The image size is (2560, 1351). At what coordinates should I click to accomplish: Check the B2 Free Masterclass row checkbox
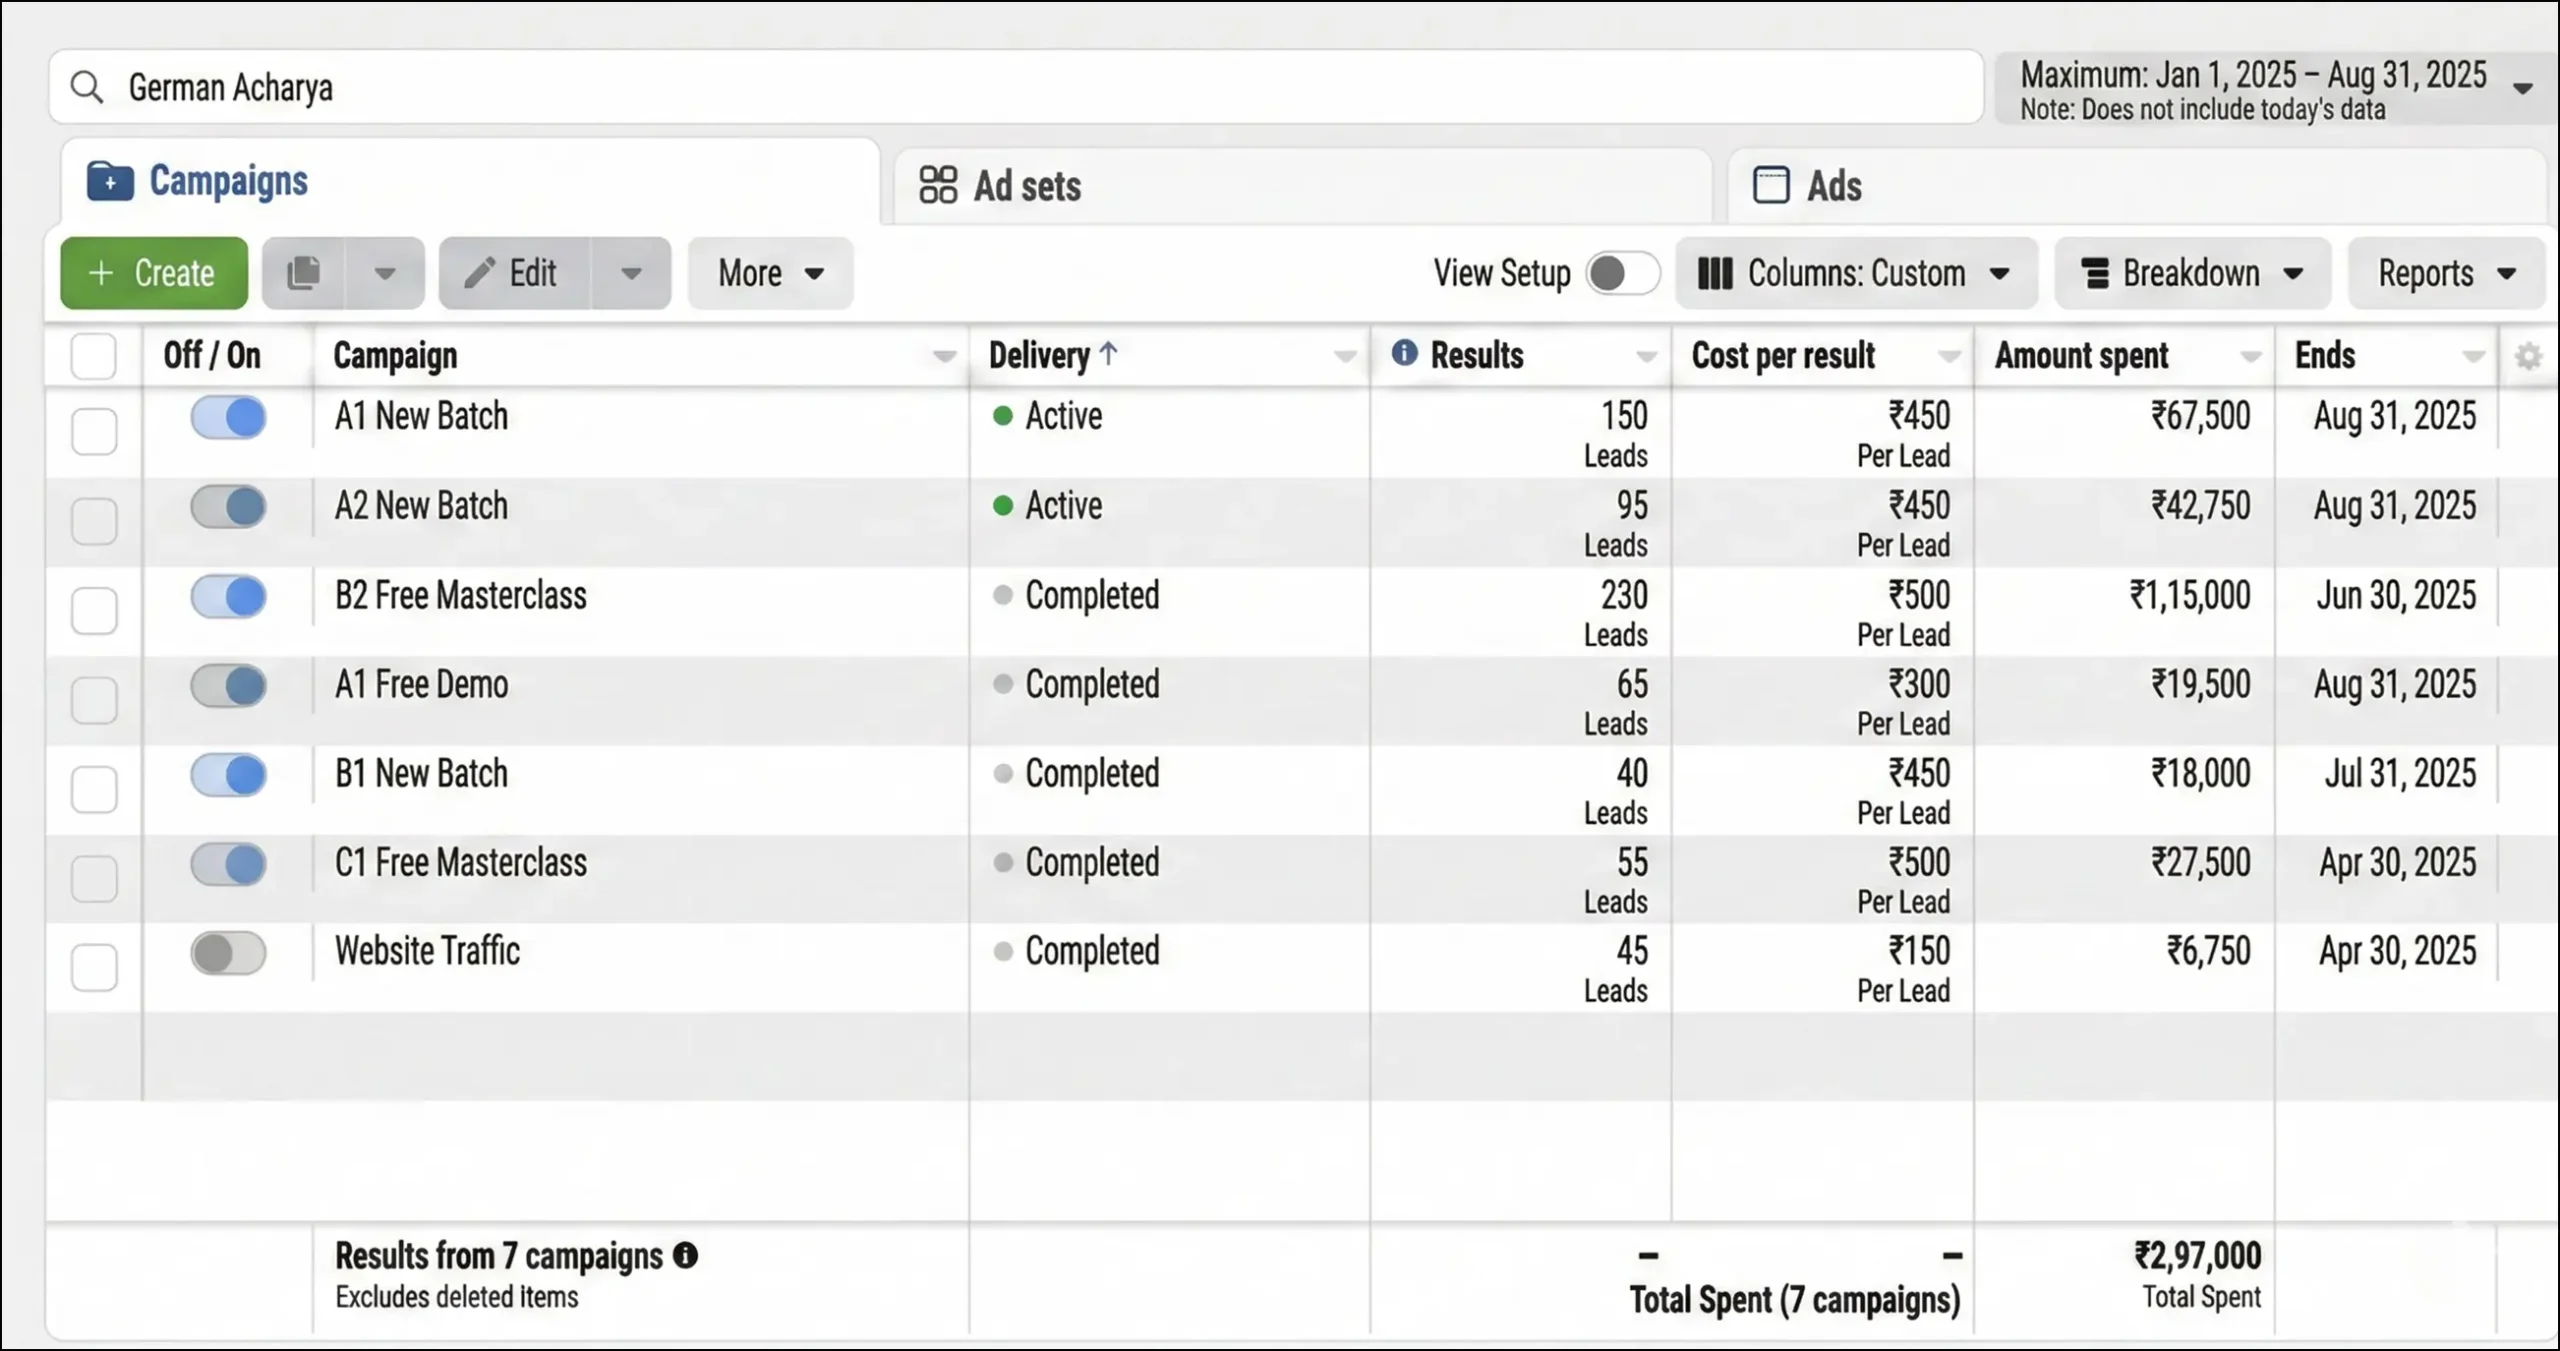tap(94, 610)
